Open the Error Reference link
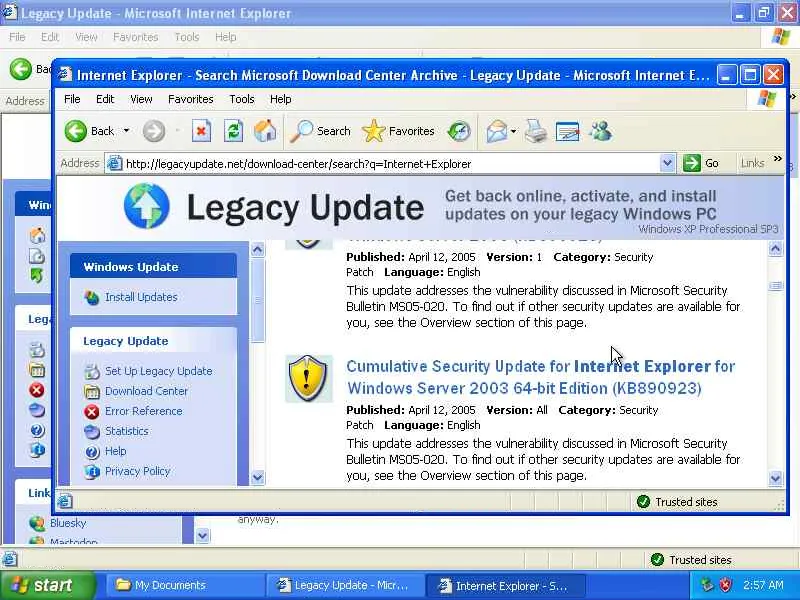The width and height of the screenshot is (800, 600). tap(143, 411)
